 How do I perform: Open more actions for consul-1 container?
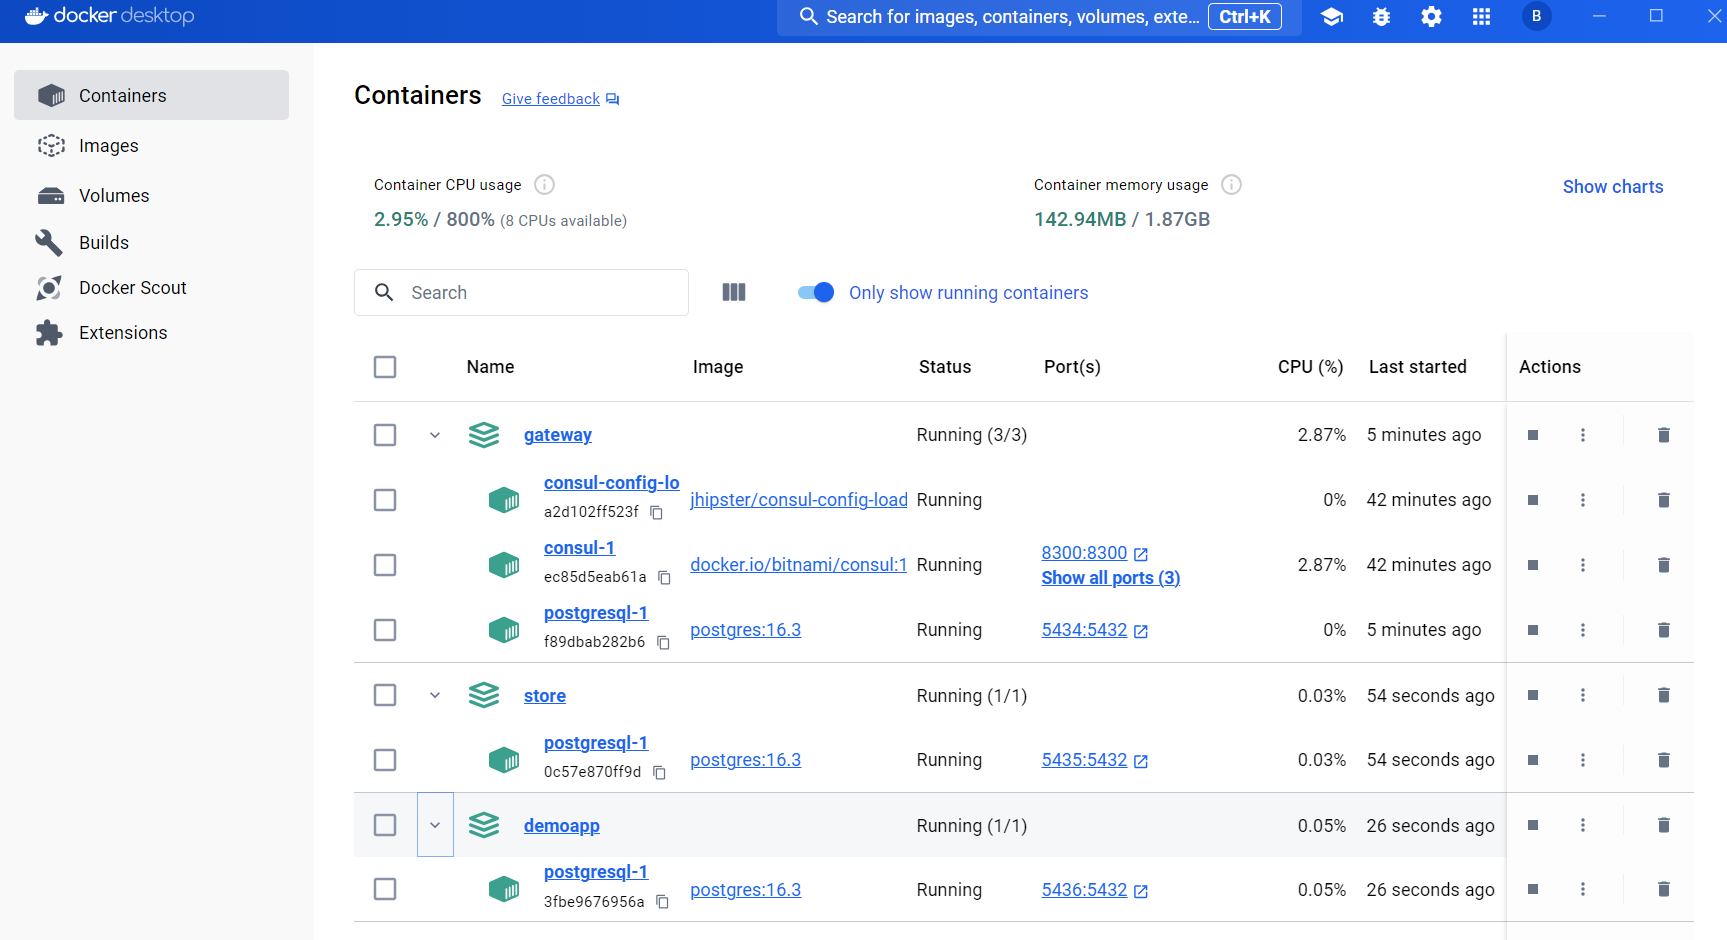pyautogui.click(x=1582, y=565)
